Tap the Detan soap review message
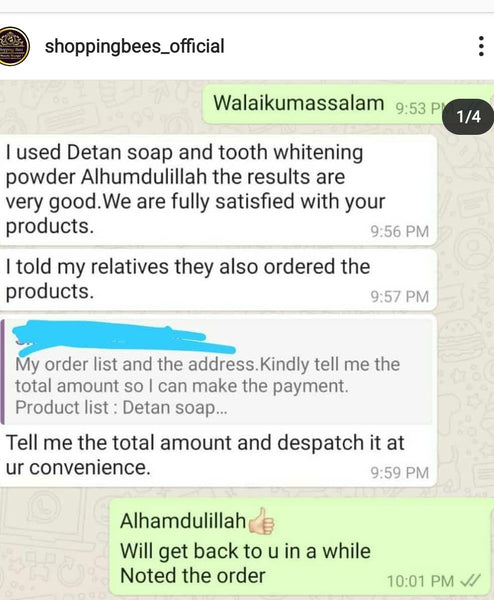Screen dimensions: 494x600 tap(218, 190)
